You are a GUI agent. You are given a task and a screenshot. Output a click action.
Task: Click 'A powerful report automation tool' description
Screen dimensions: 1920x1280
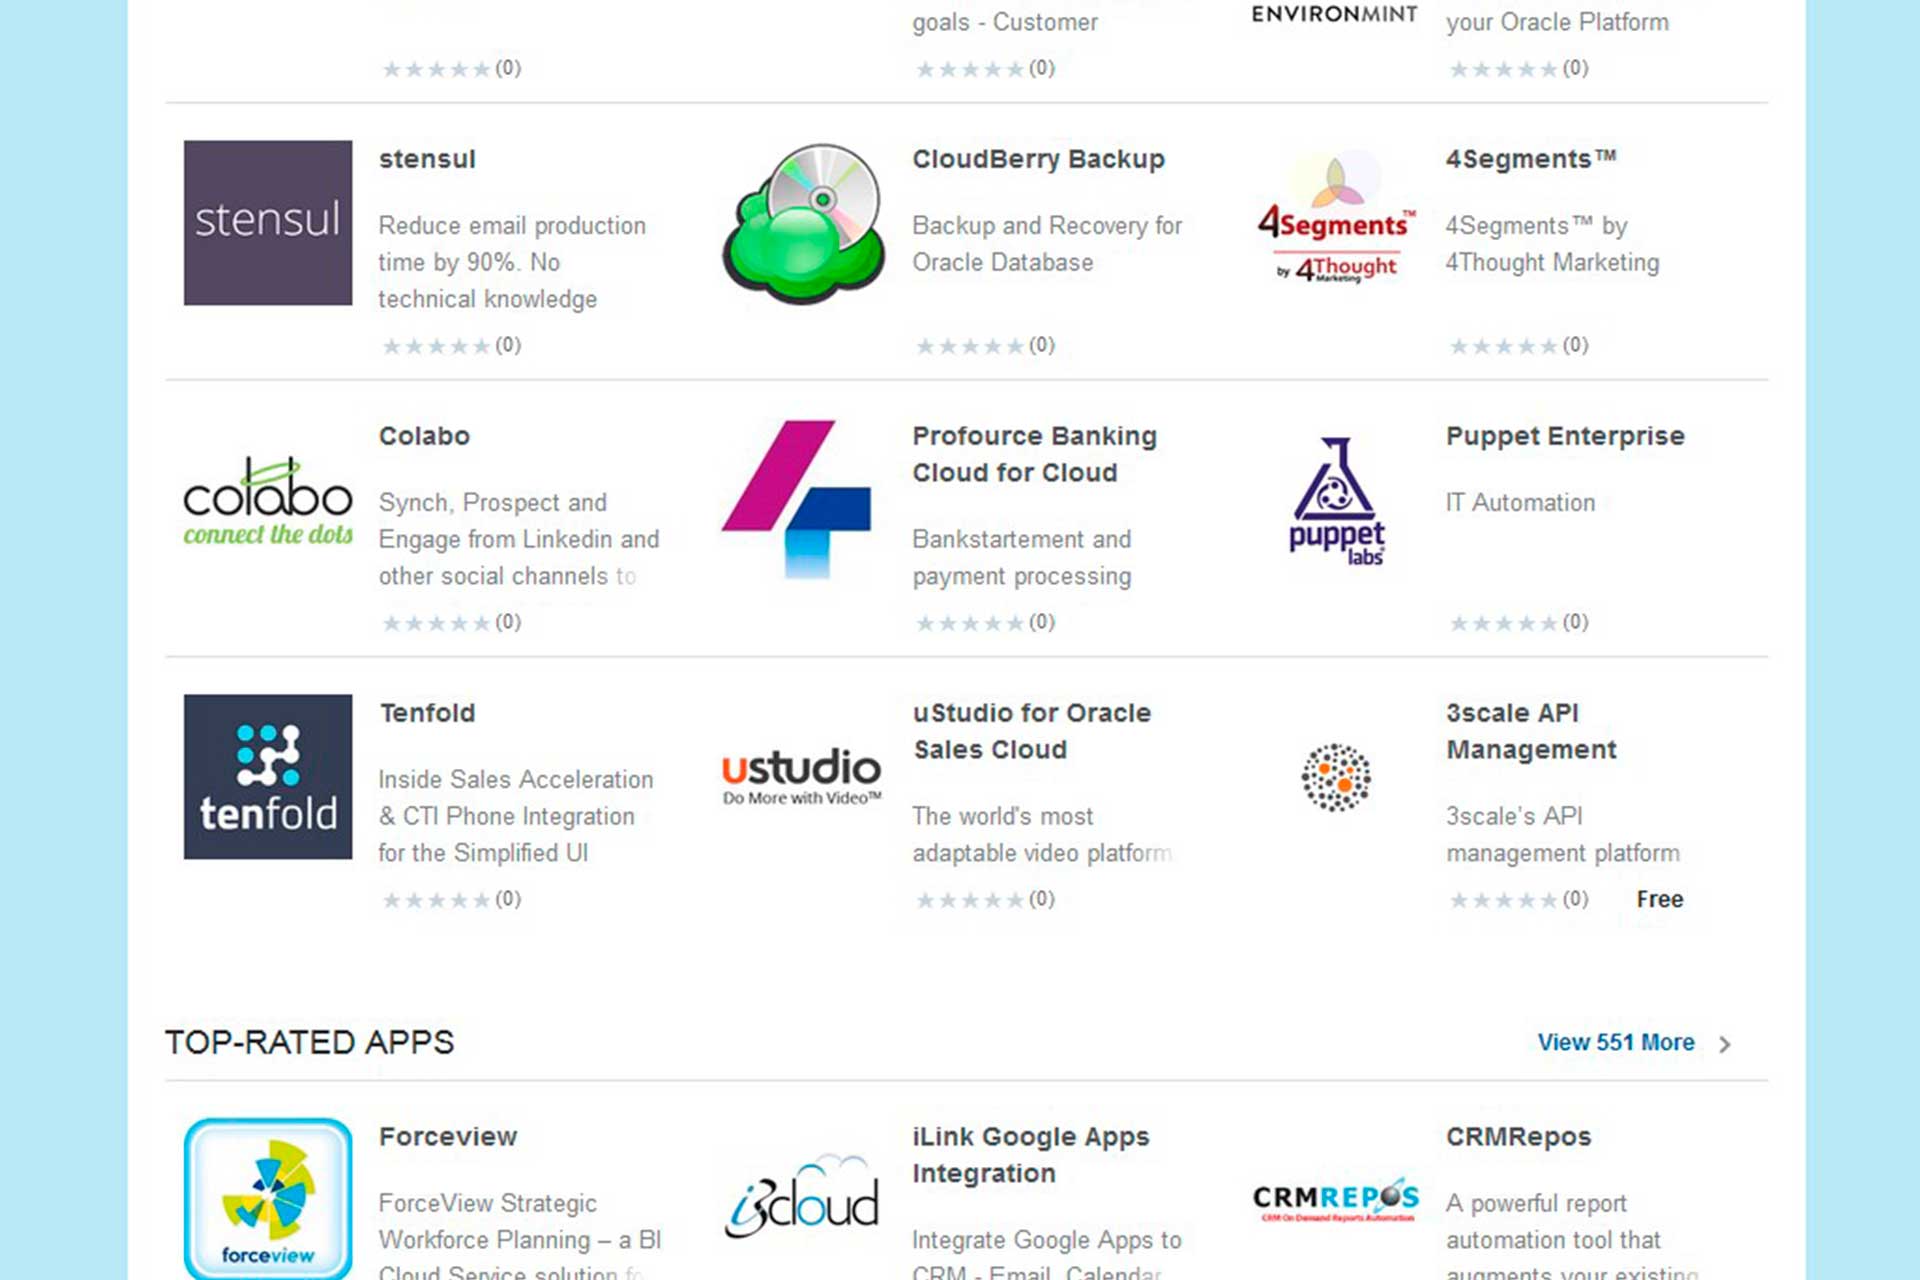(x=1572, y=1236)
